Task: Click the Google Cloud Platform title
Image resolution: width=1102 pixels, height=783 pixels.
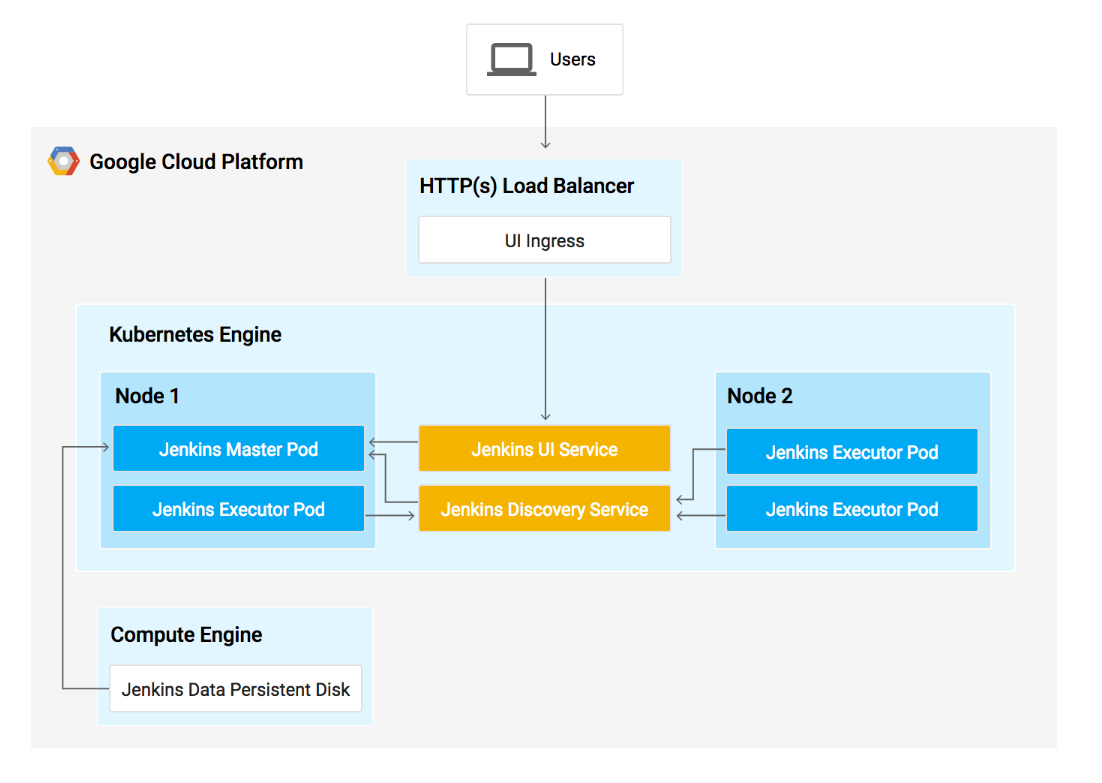Action: (196, 162)
